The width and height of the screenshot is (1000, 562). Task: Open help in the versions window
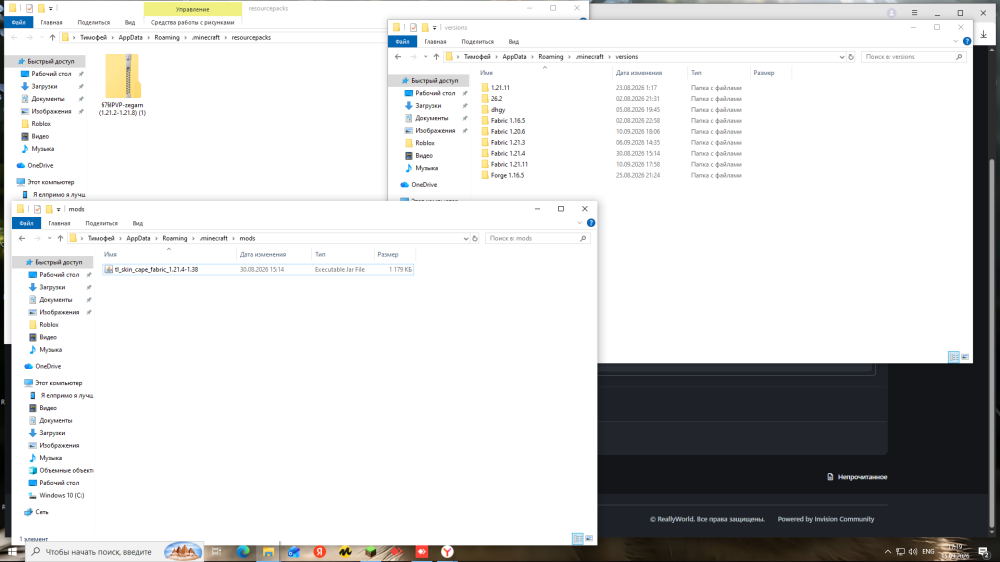coord(967,41)
